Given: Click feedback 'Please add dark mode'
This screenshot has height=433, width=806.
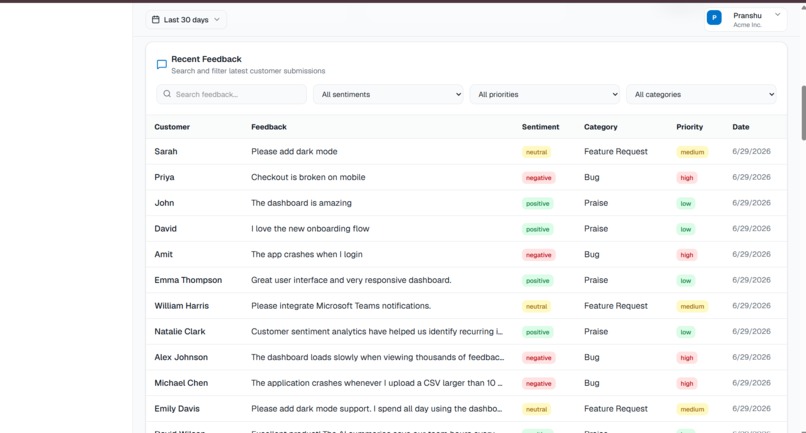Looking at the screenshot, I should pos(294,152).
